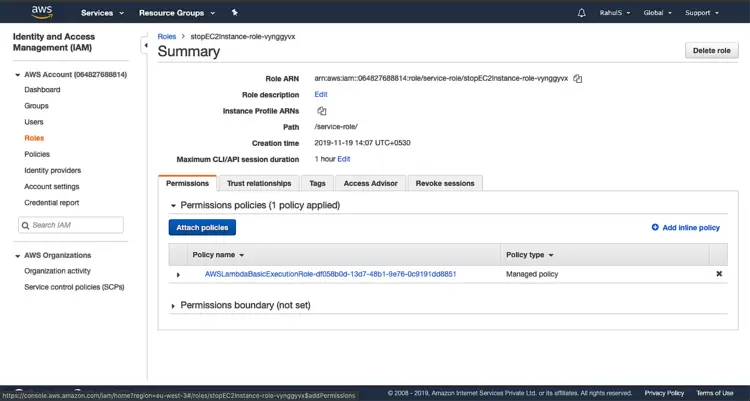Open the Global region dropdown
The height and width of the screenshot is (401, 750).
(x=657, y=13)
